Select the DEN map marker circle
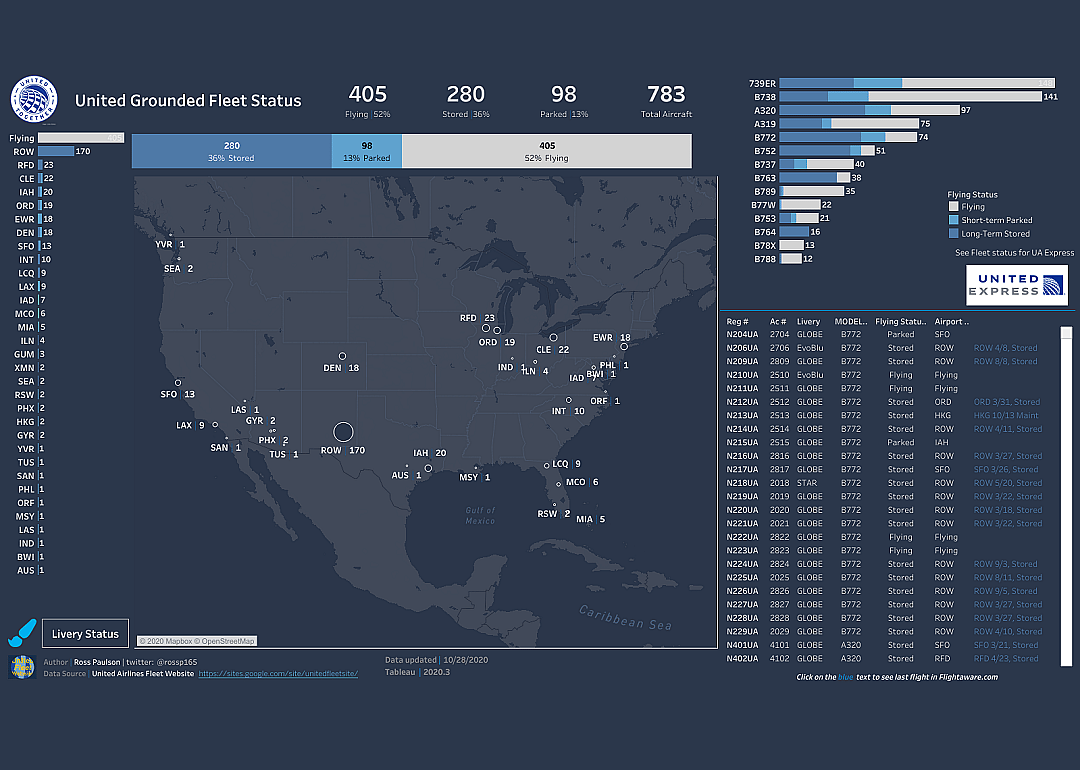The image size is (1080, 770). [x=342, y=356]
